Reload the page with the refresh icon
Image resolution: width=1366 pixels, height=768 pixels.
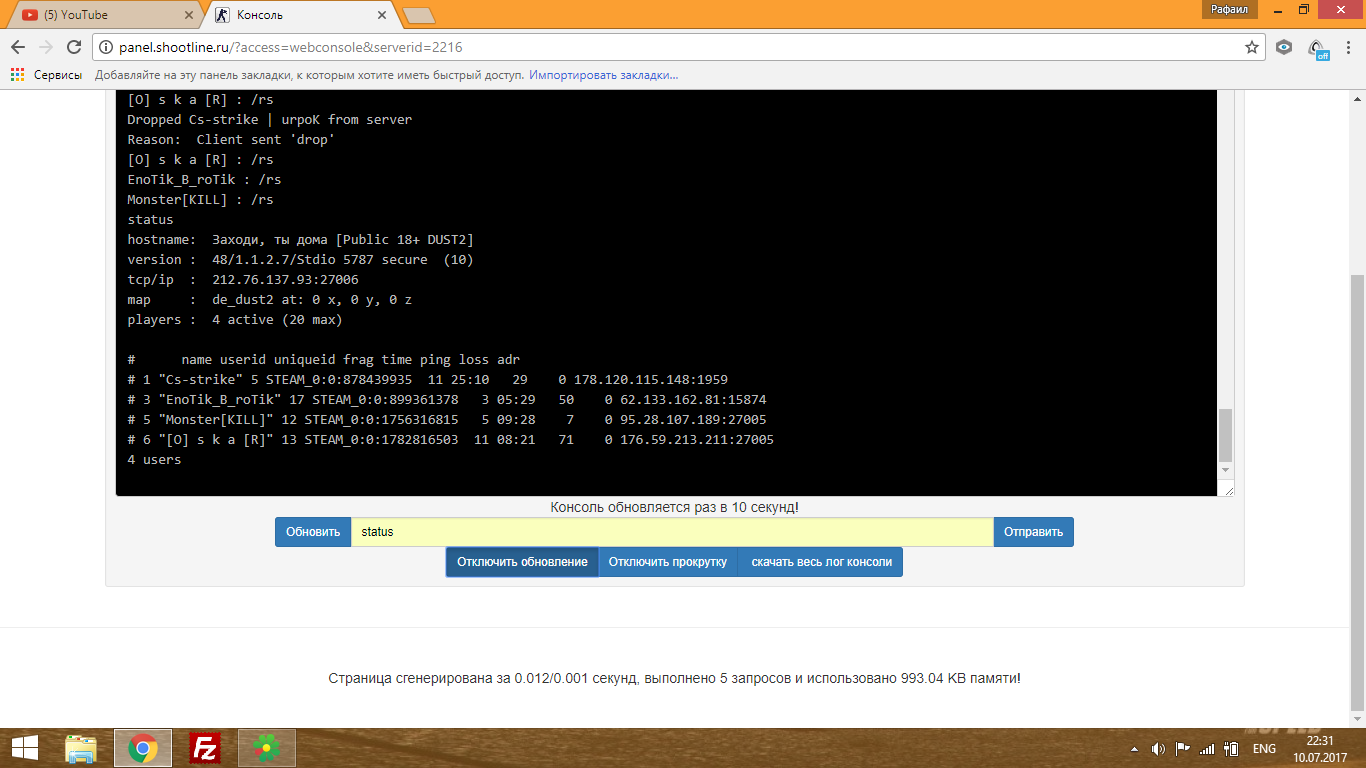[x=74, y=47]
